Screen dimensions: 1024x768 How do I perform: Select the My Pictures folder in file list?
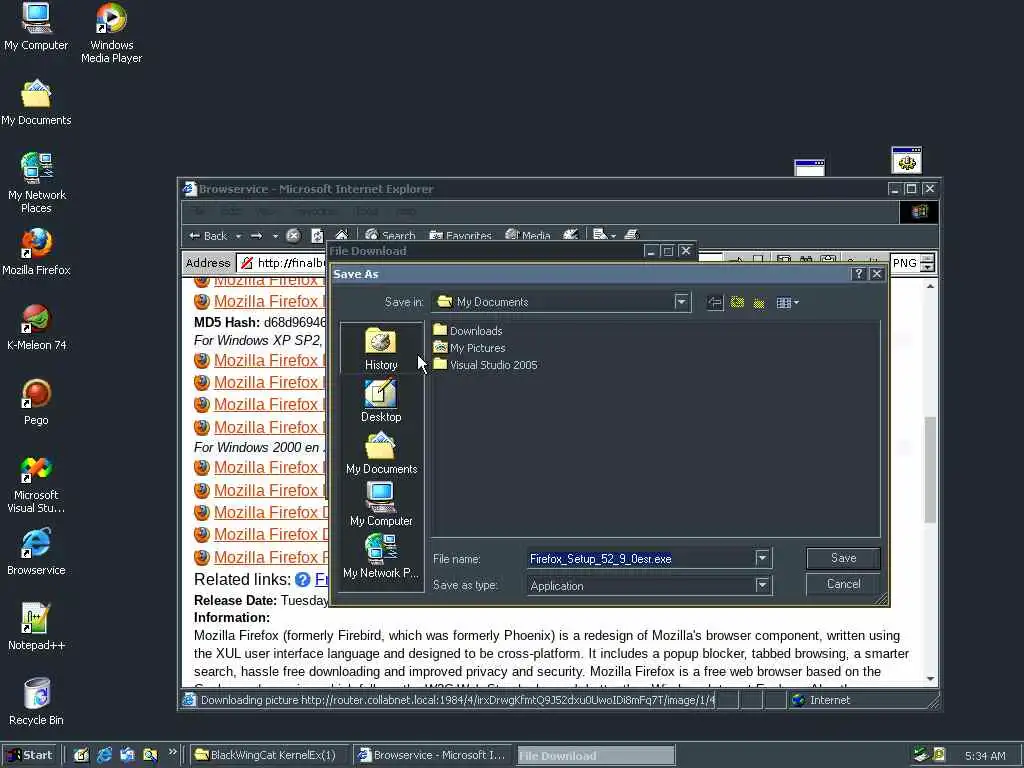pyautogui.click(x=470, y=348)
